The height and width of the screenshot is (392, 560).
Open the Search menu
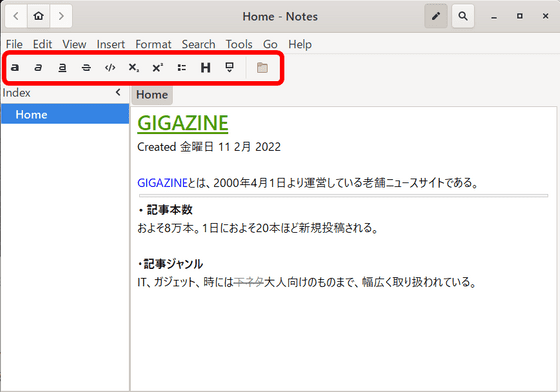199,44
